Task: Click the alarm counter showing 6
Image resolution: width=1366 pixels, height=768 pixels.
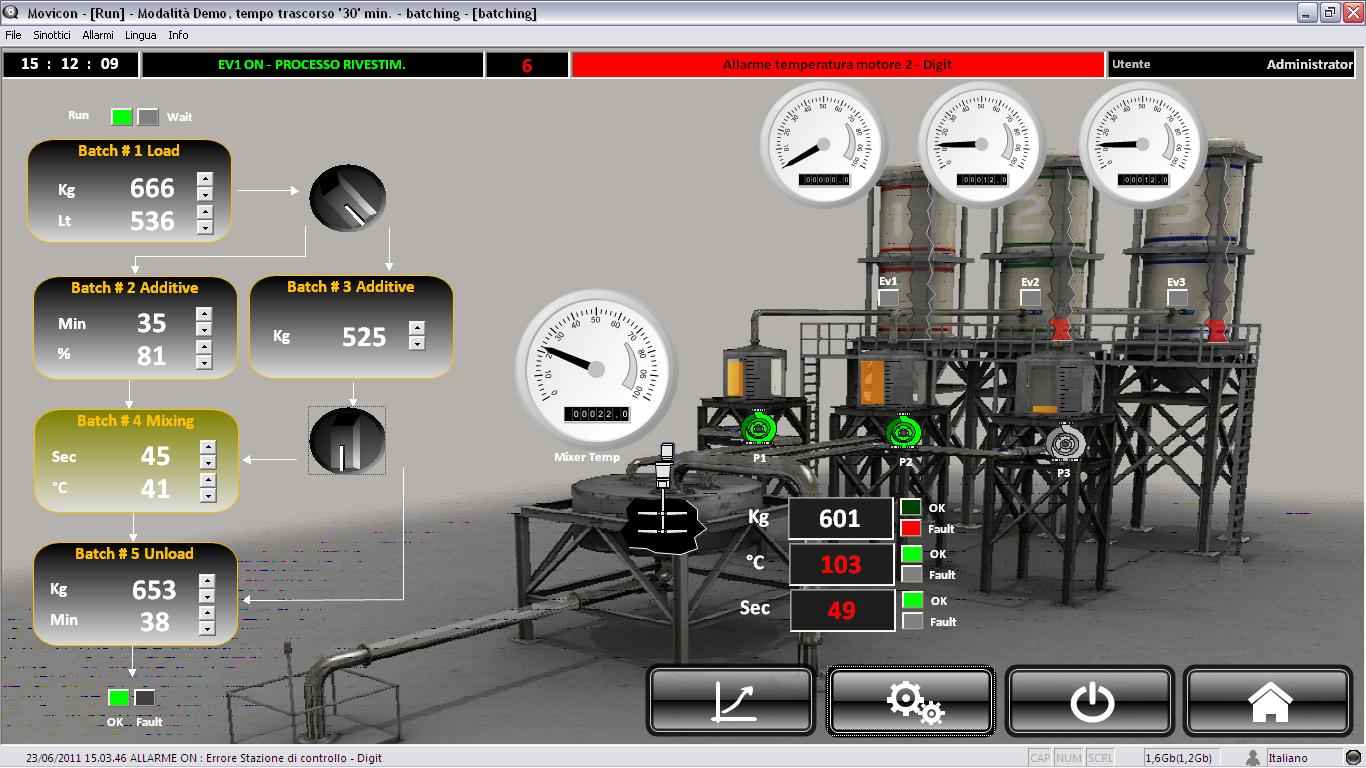Action: pyautogui.click(x=527, y=64)
